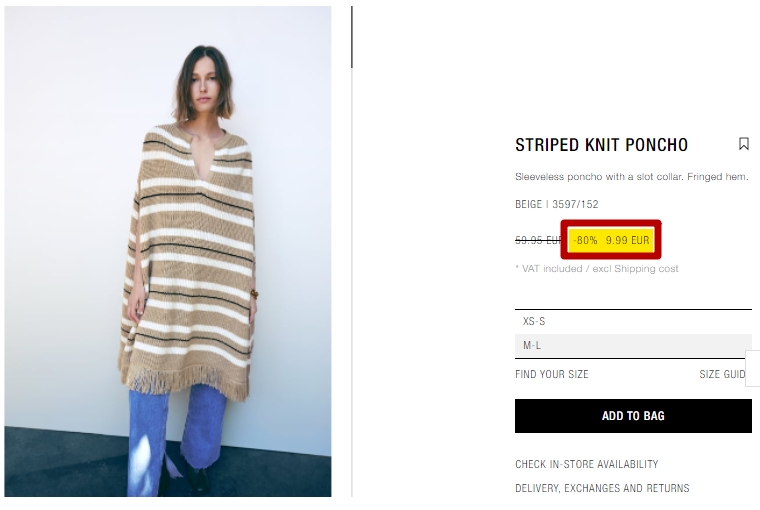Viewport: 760px width, 510px height.
Task: Choose the M-L size option
Action: (x=633, y=346)
